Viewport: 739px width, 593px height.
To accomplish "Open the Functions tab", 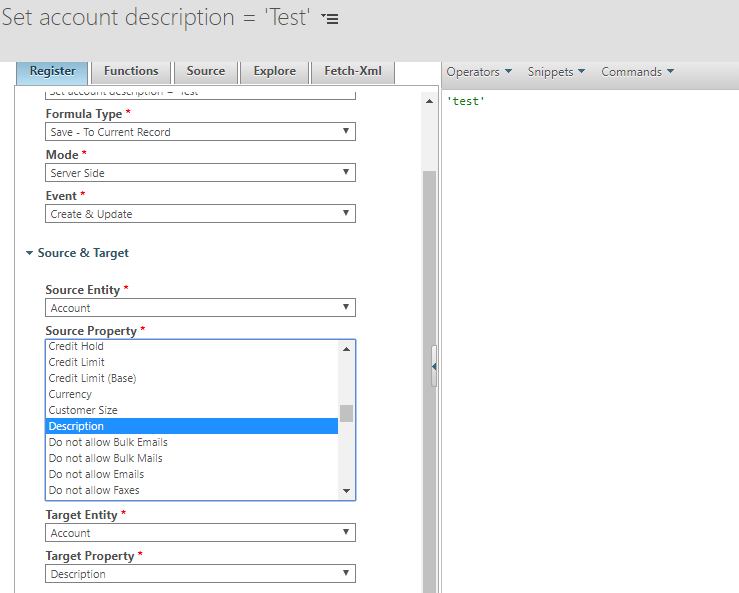I will coord(131,72).
